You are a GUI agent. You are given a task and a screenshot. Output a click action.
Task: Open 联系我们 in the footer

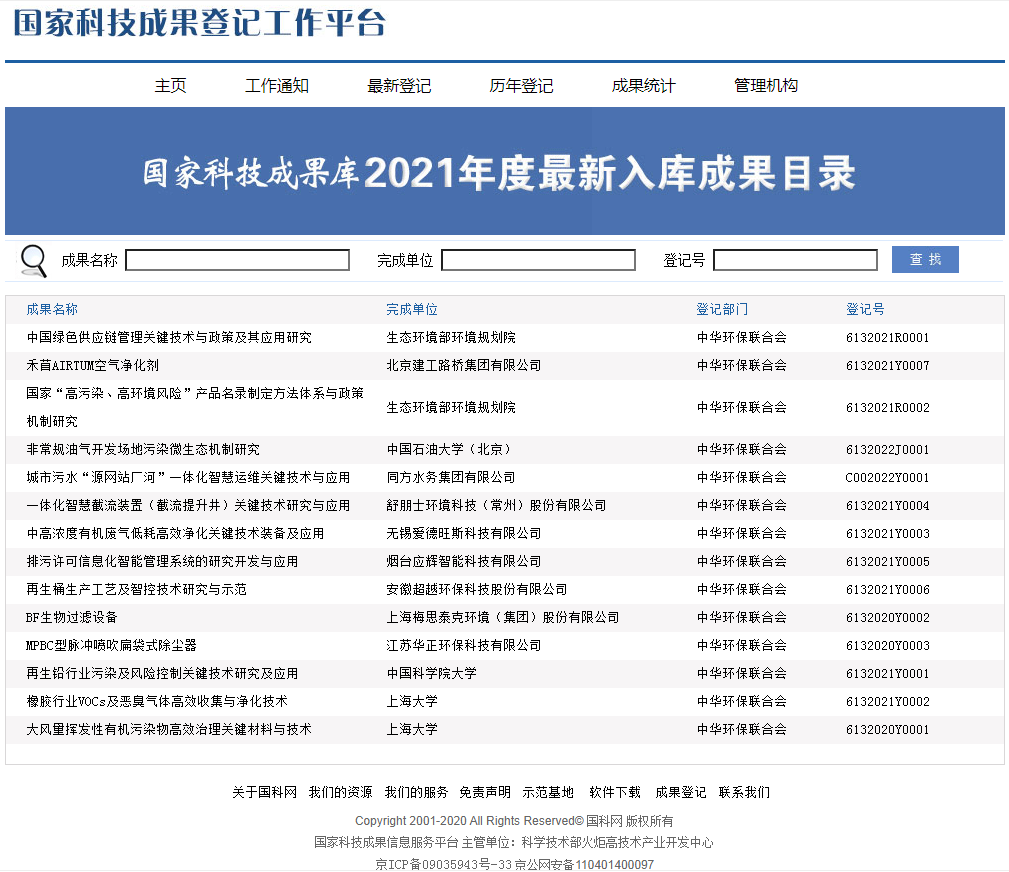click(x=744, y=793)
